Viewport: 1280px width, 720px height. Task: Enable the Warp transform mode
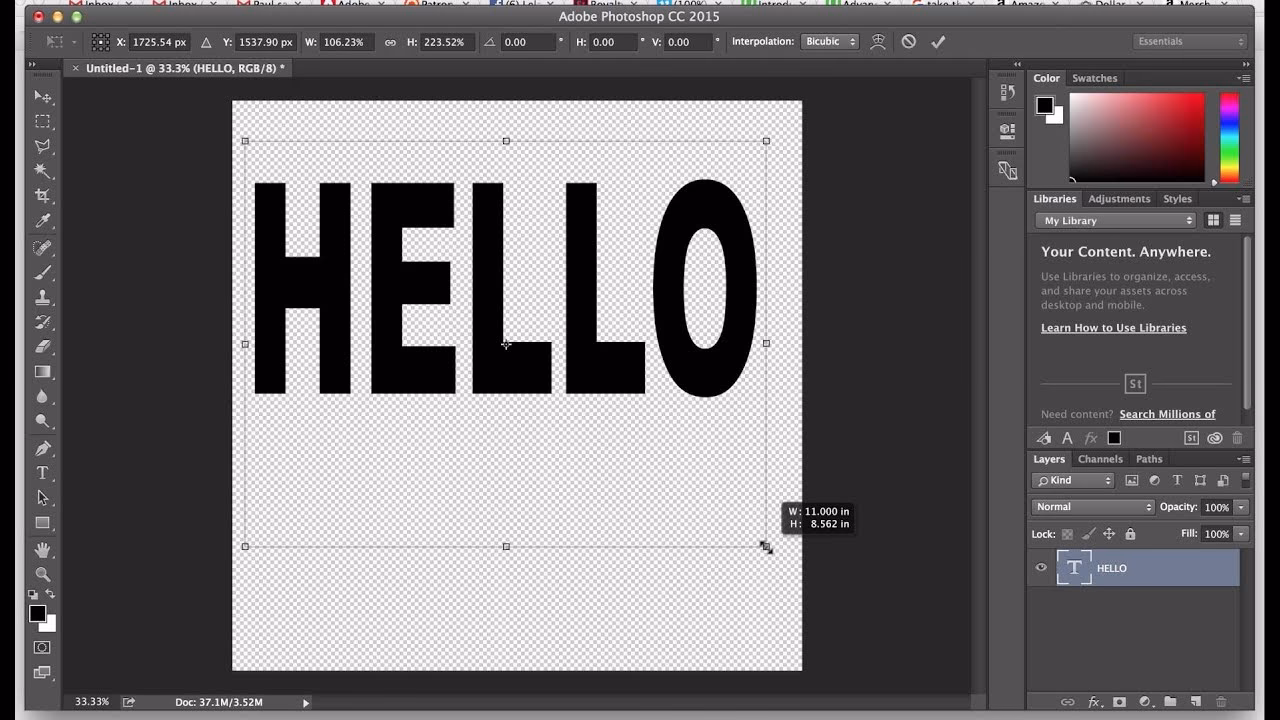coord(877,41)
